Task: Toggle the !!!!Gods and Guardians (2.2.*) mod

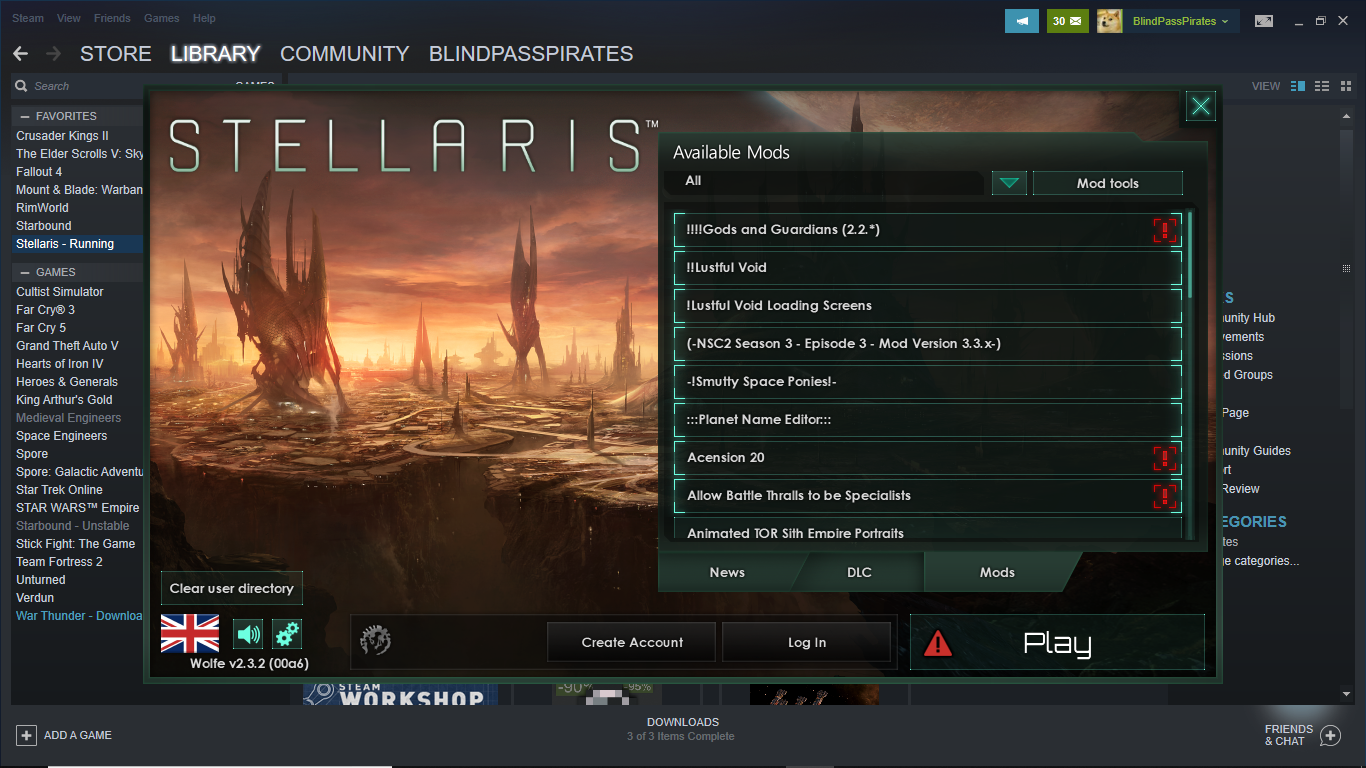Action: (x=927, y=230)
